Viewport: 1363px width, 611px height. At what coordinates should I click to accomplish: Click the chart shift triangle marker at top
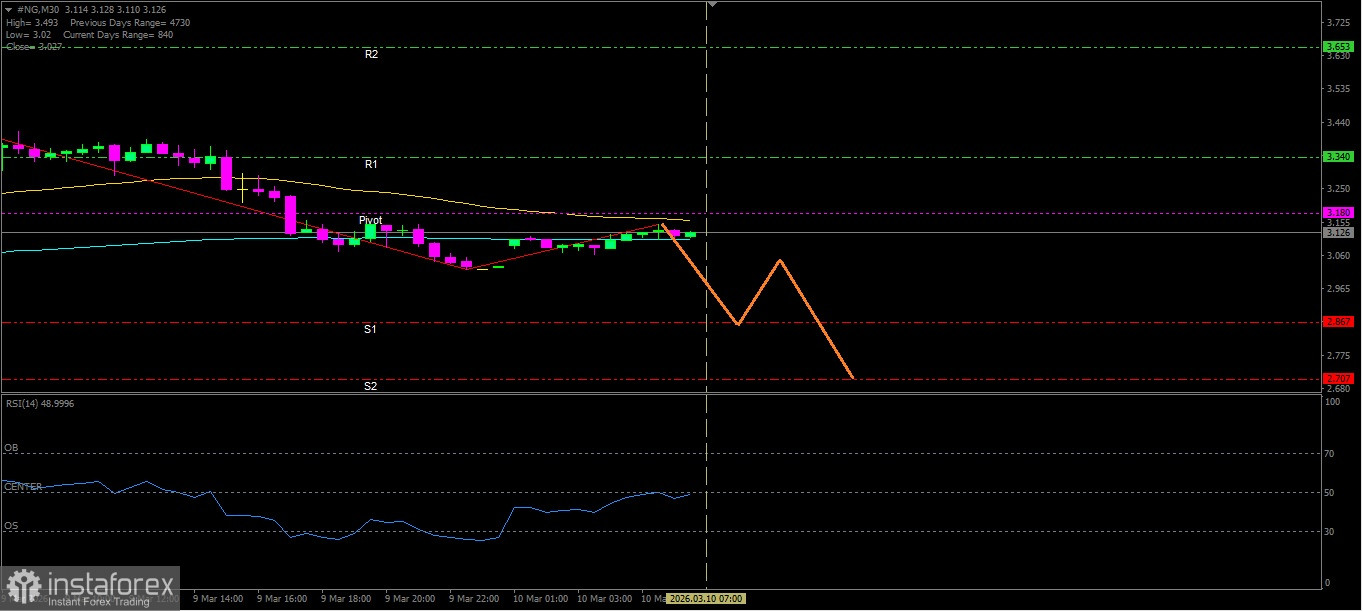coord(711,5)
